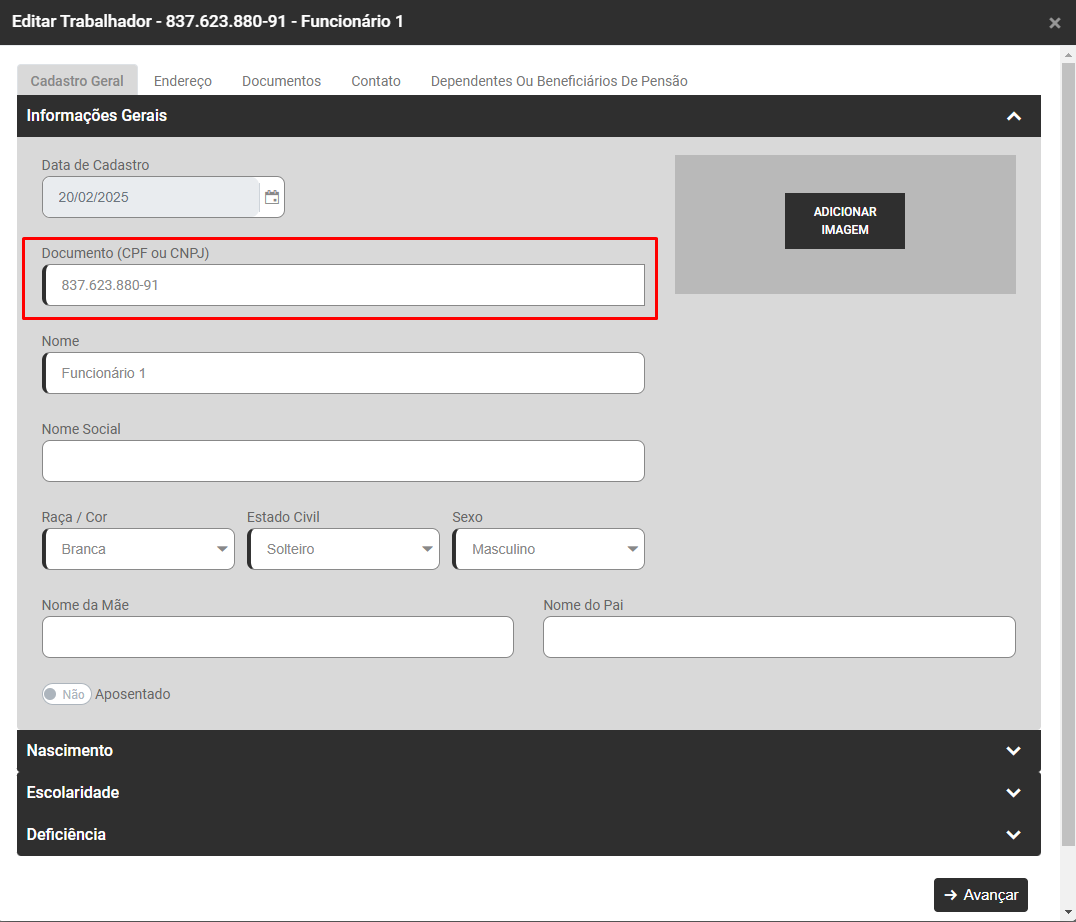
Task: Open Dependentes Ou Beneficiários De Pensão tab
Action: coord(559,81)
